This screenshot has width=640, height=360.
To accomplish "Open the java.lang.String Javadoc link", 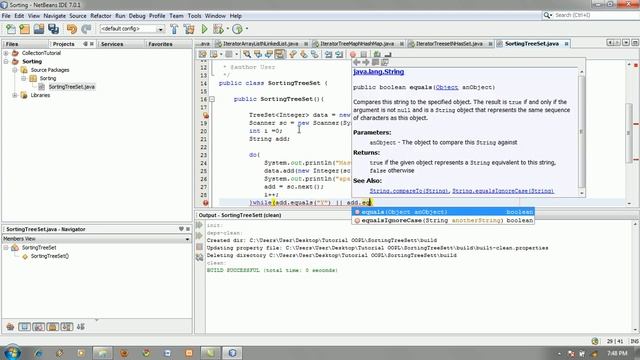I will pyautogui.click(x=378, y=72).
